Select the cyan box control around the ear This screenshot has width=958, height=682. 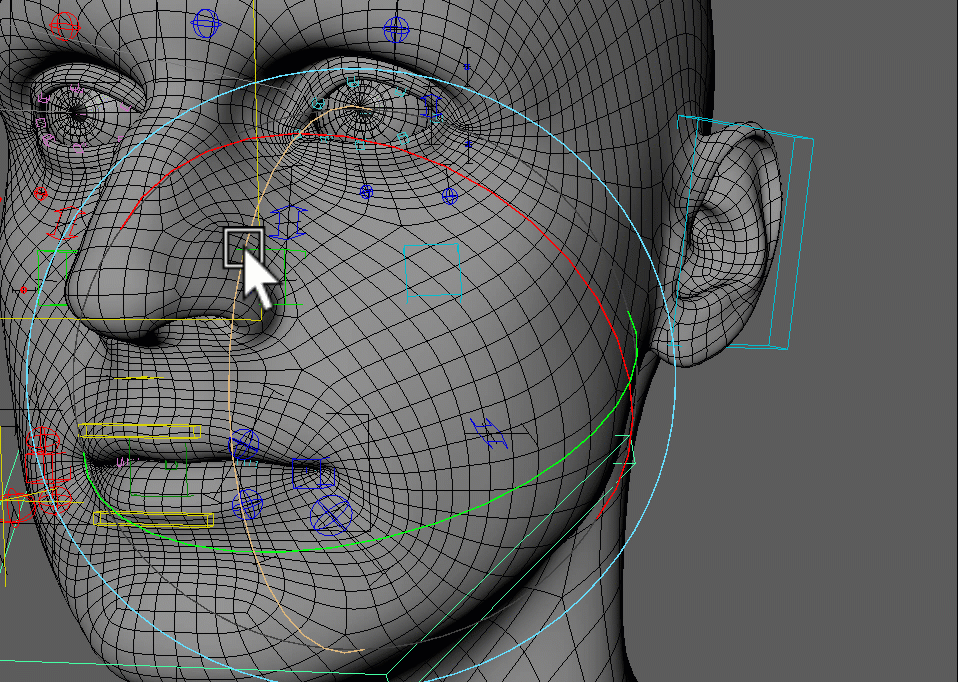tap(745, 232)
